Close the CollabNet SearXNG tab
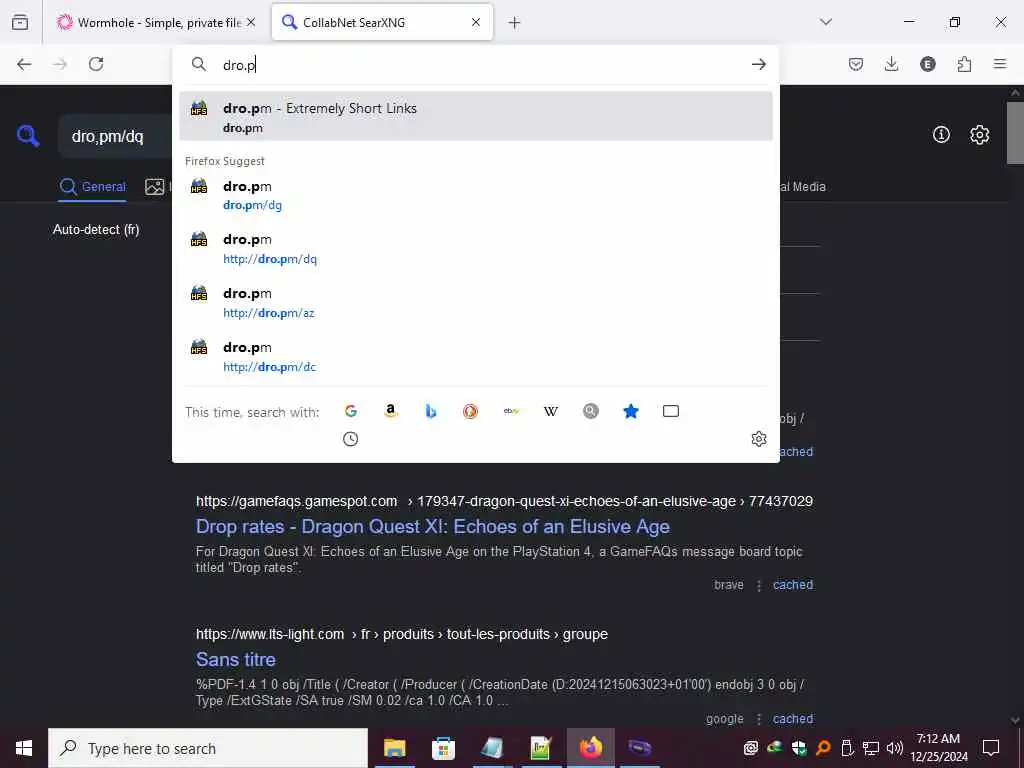The width and height of the screenshot is (1024, 768). coord(476,22)
